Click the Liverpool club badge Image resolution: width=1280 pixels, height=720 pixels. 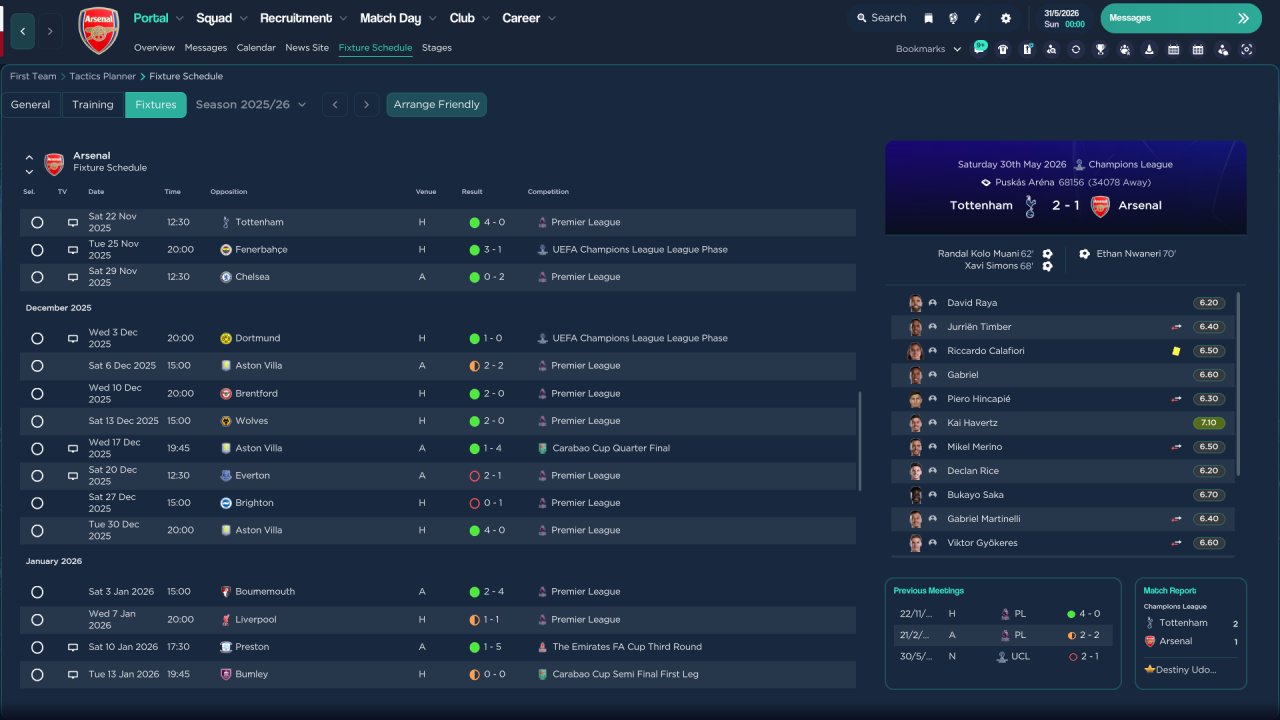point(226,620)
